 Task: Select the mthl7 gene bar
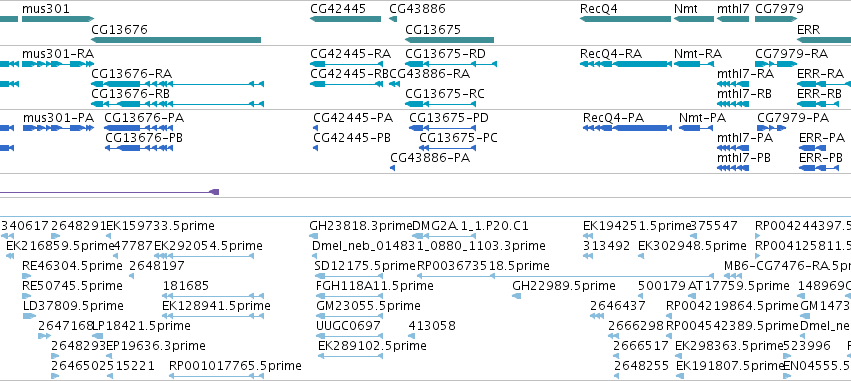pyautogui.click(x=733, y=19)
